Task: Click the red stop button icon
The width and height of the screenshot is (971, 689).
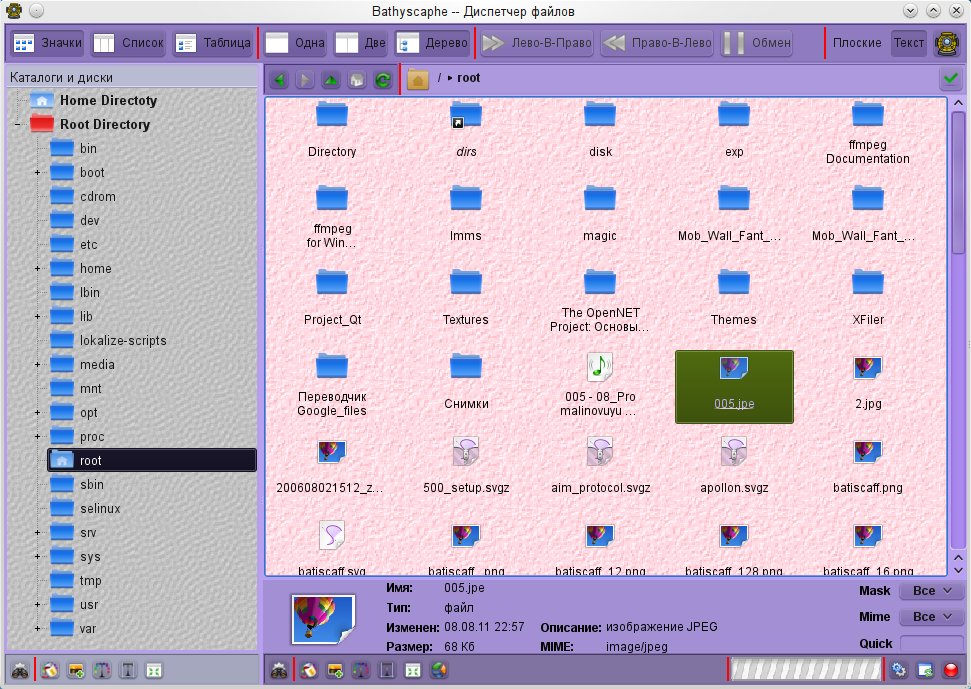Action: [951, 670]
